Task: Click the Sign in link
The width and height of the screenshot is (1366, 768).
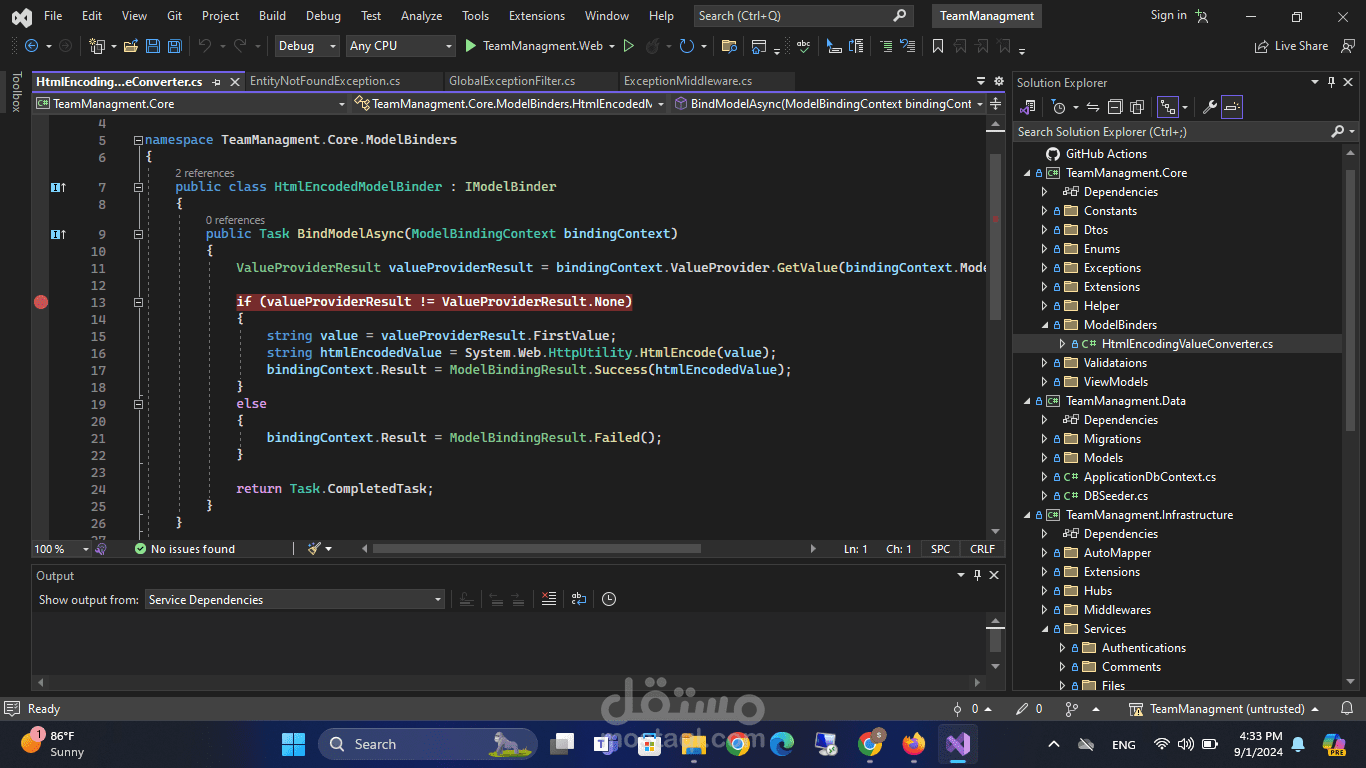Action: click(1168, 16)
